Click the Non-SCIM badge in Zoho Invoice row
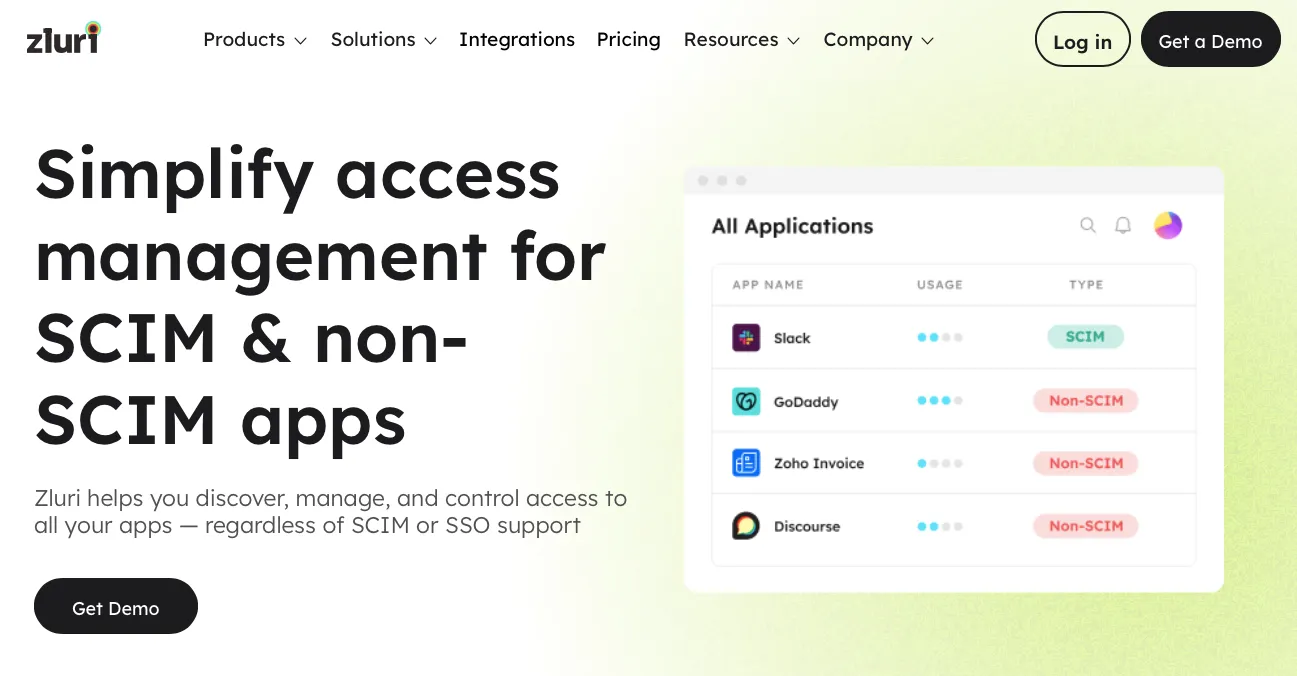 tap(1086, 463)
